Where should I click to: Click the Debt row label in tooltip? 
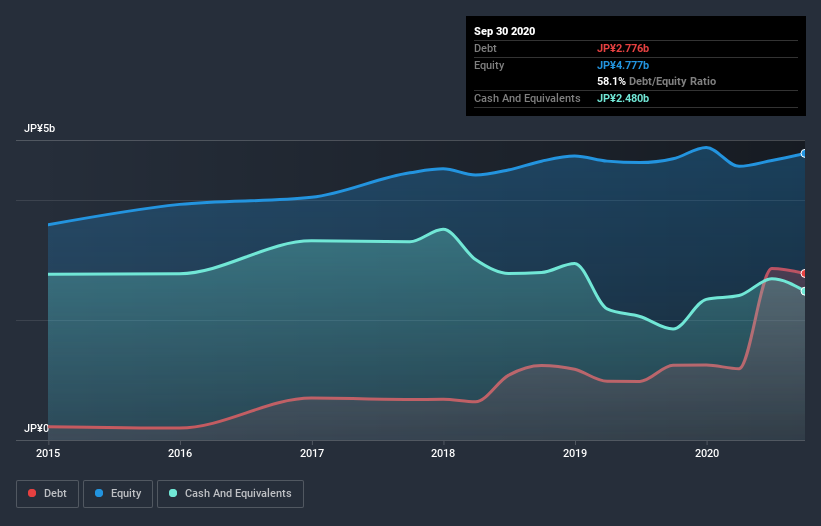pos(485,48)
